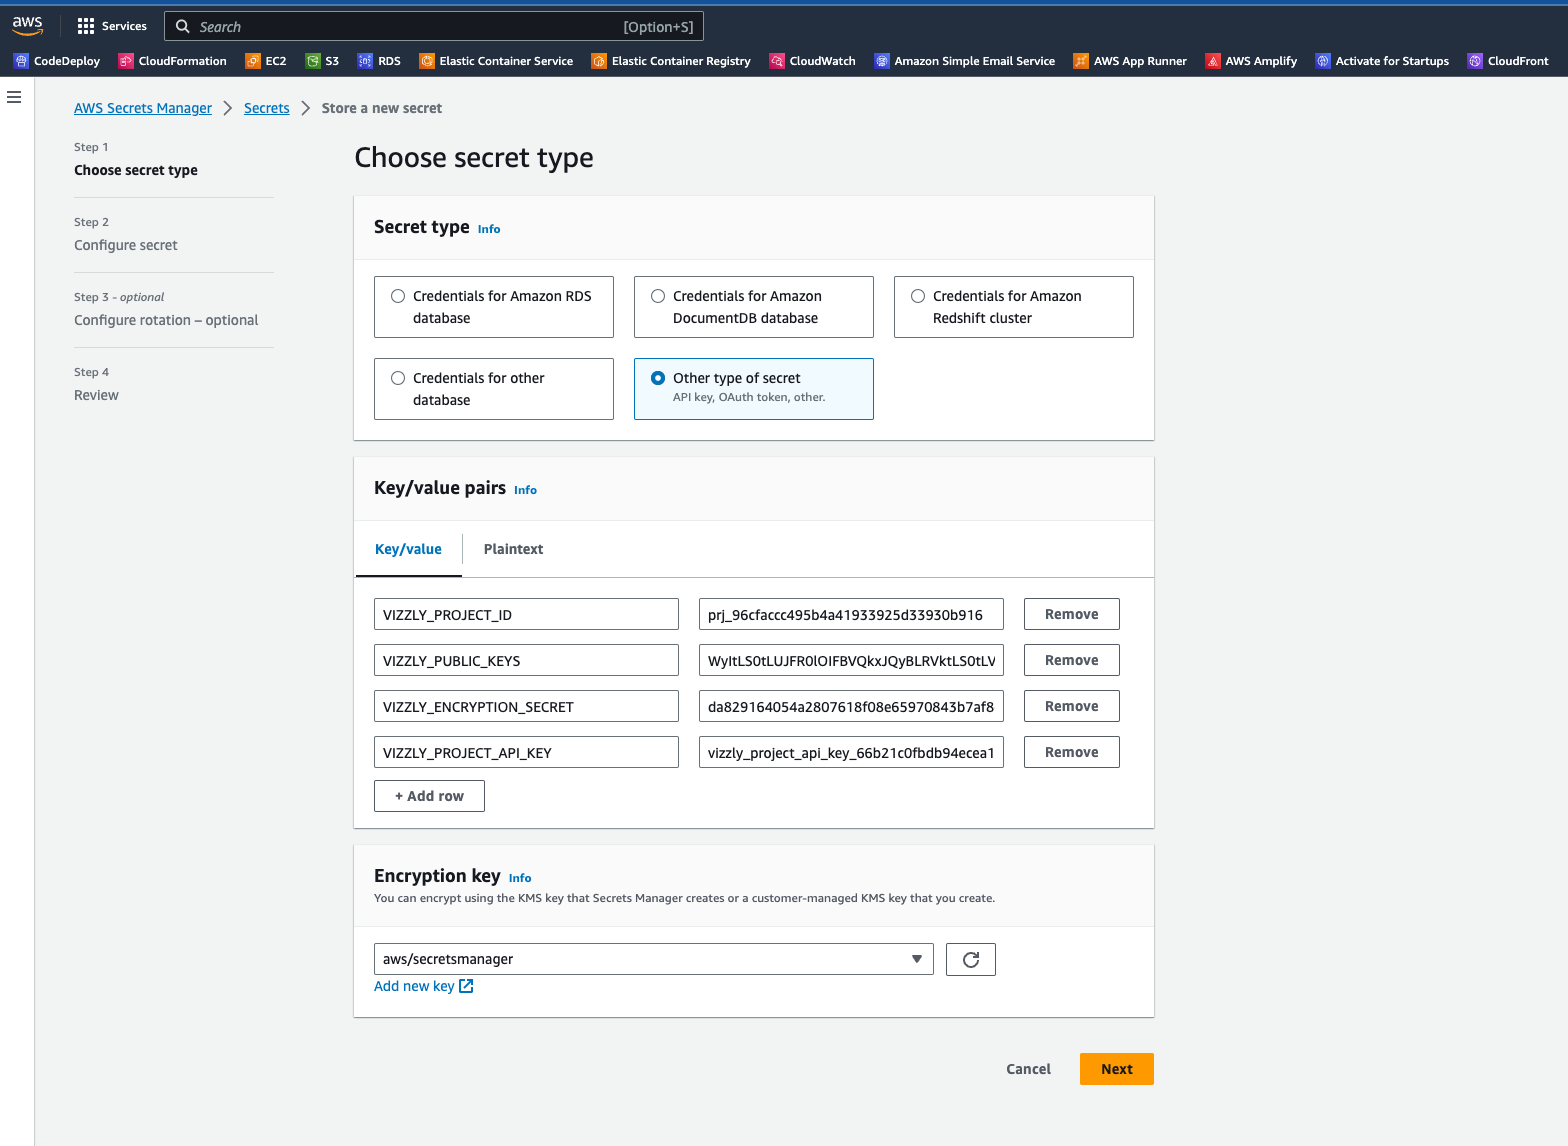The height and width of the screenshot is (1146, 1568).
Task: Click the search magnifier icon
Action: [183, 27]
